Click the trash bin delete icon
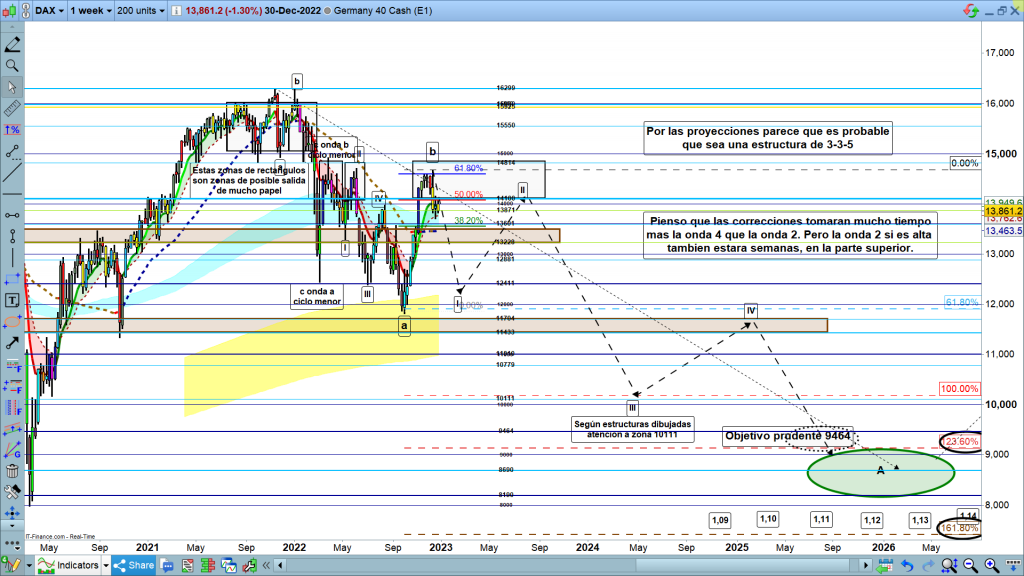The image size is (1024, 576). click(11, 470)
